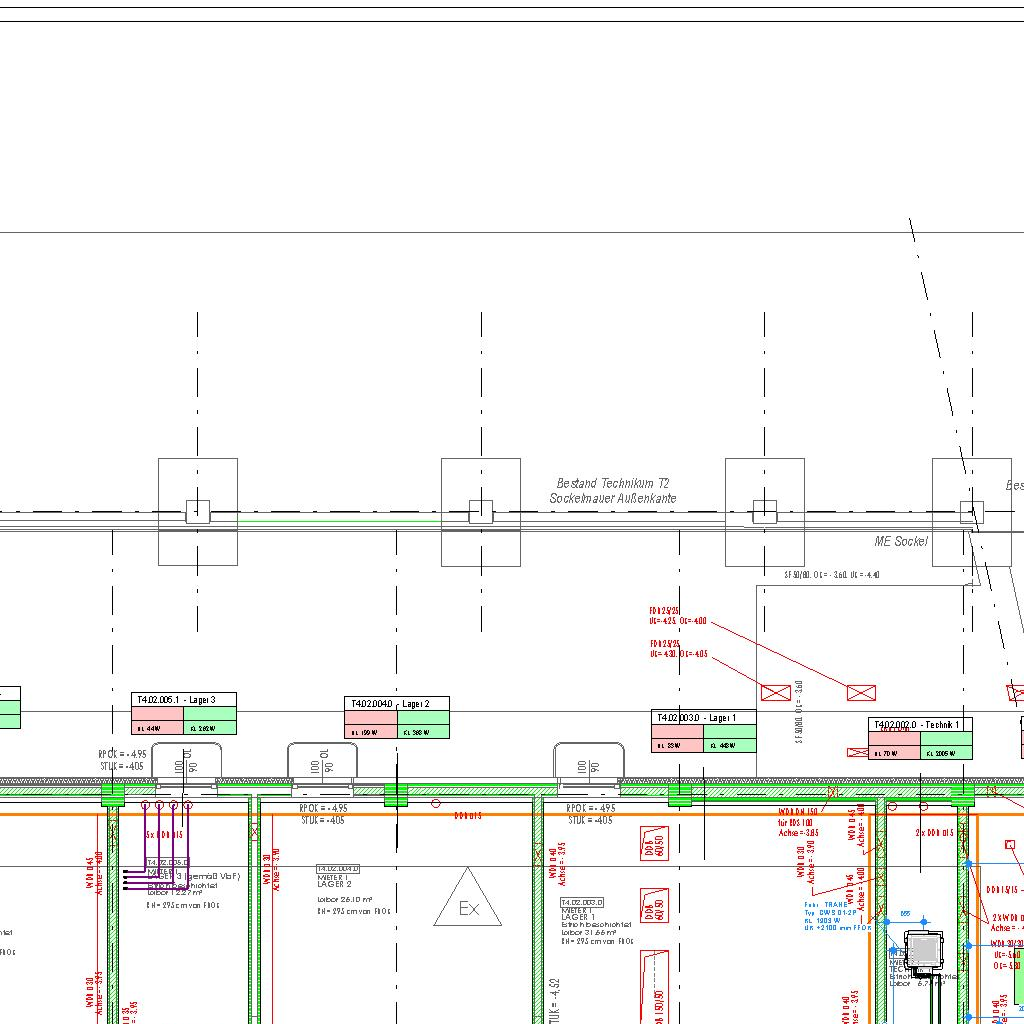Viewport: 1024px width, 1024px height.
Task: Select the TRANE cooling unit symbol
Action: (922, 949)
